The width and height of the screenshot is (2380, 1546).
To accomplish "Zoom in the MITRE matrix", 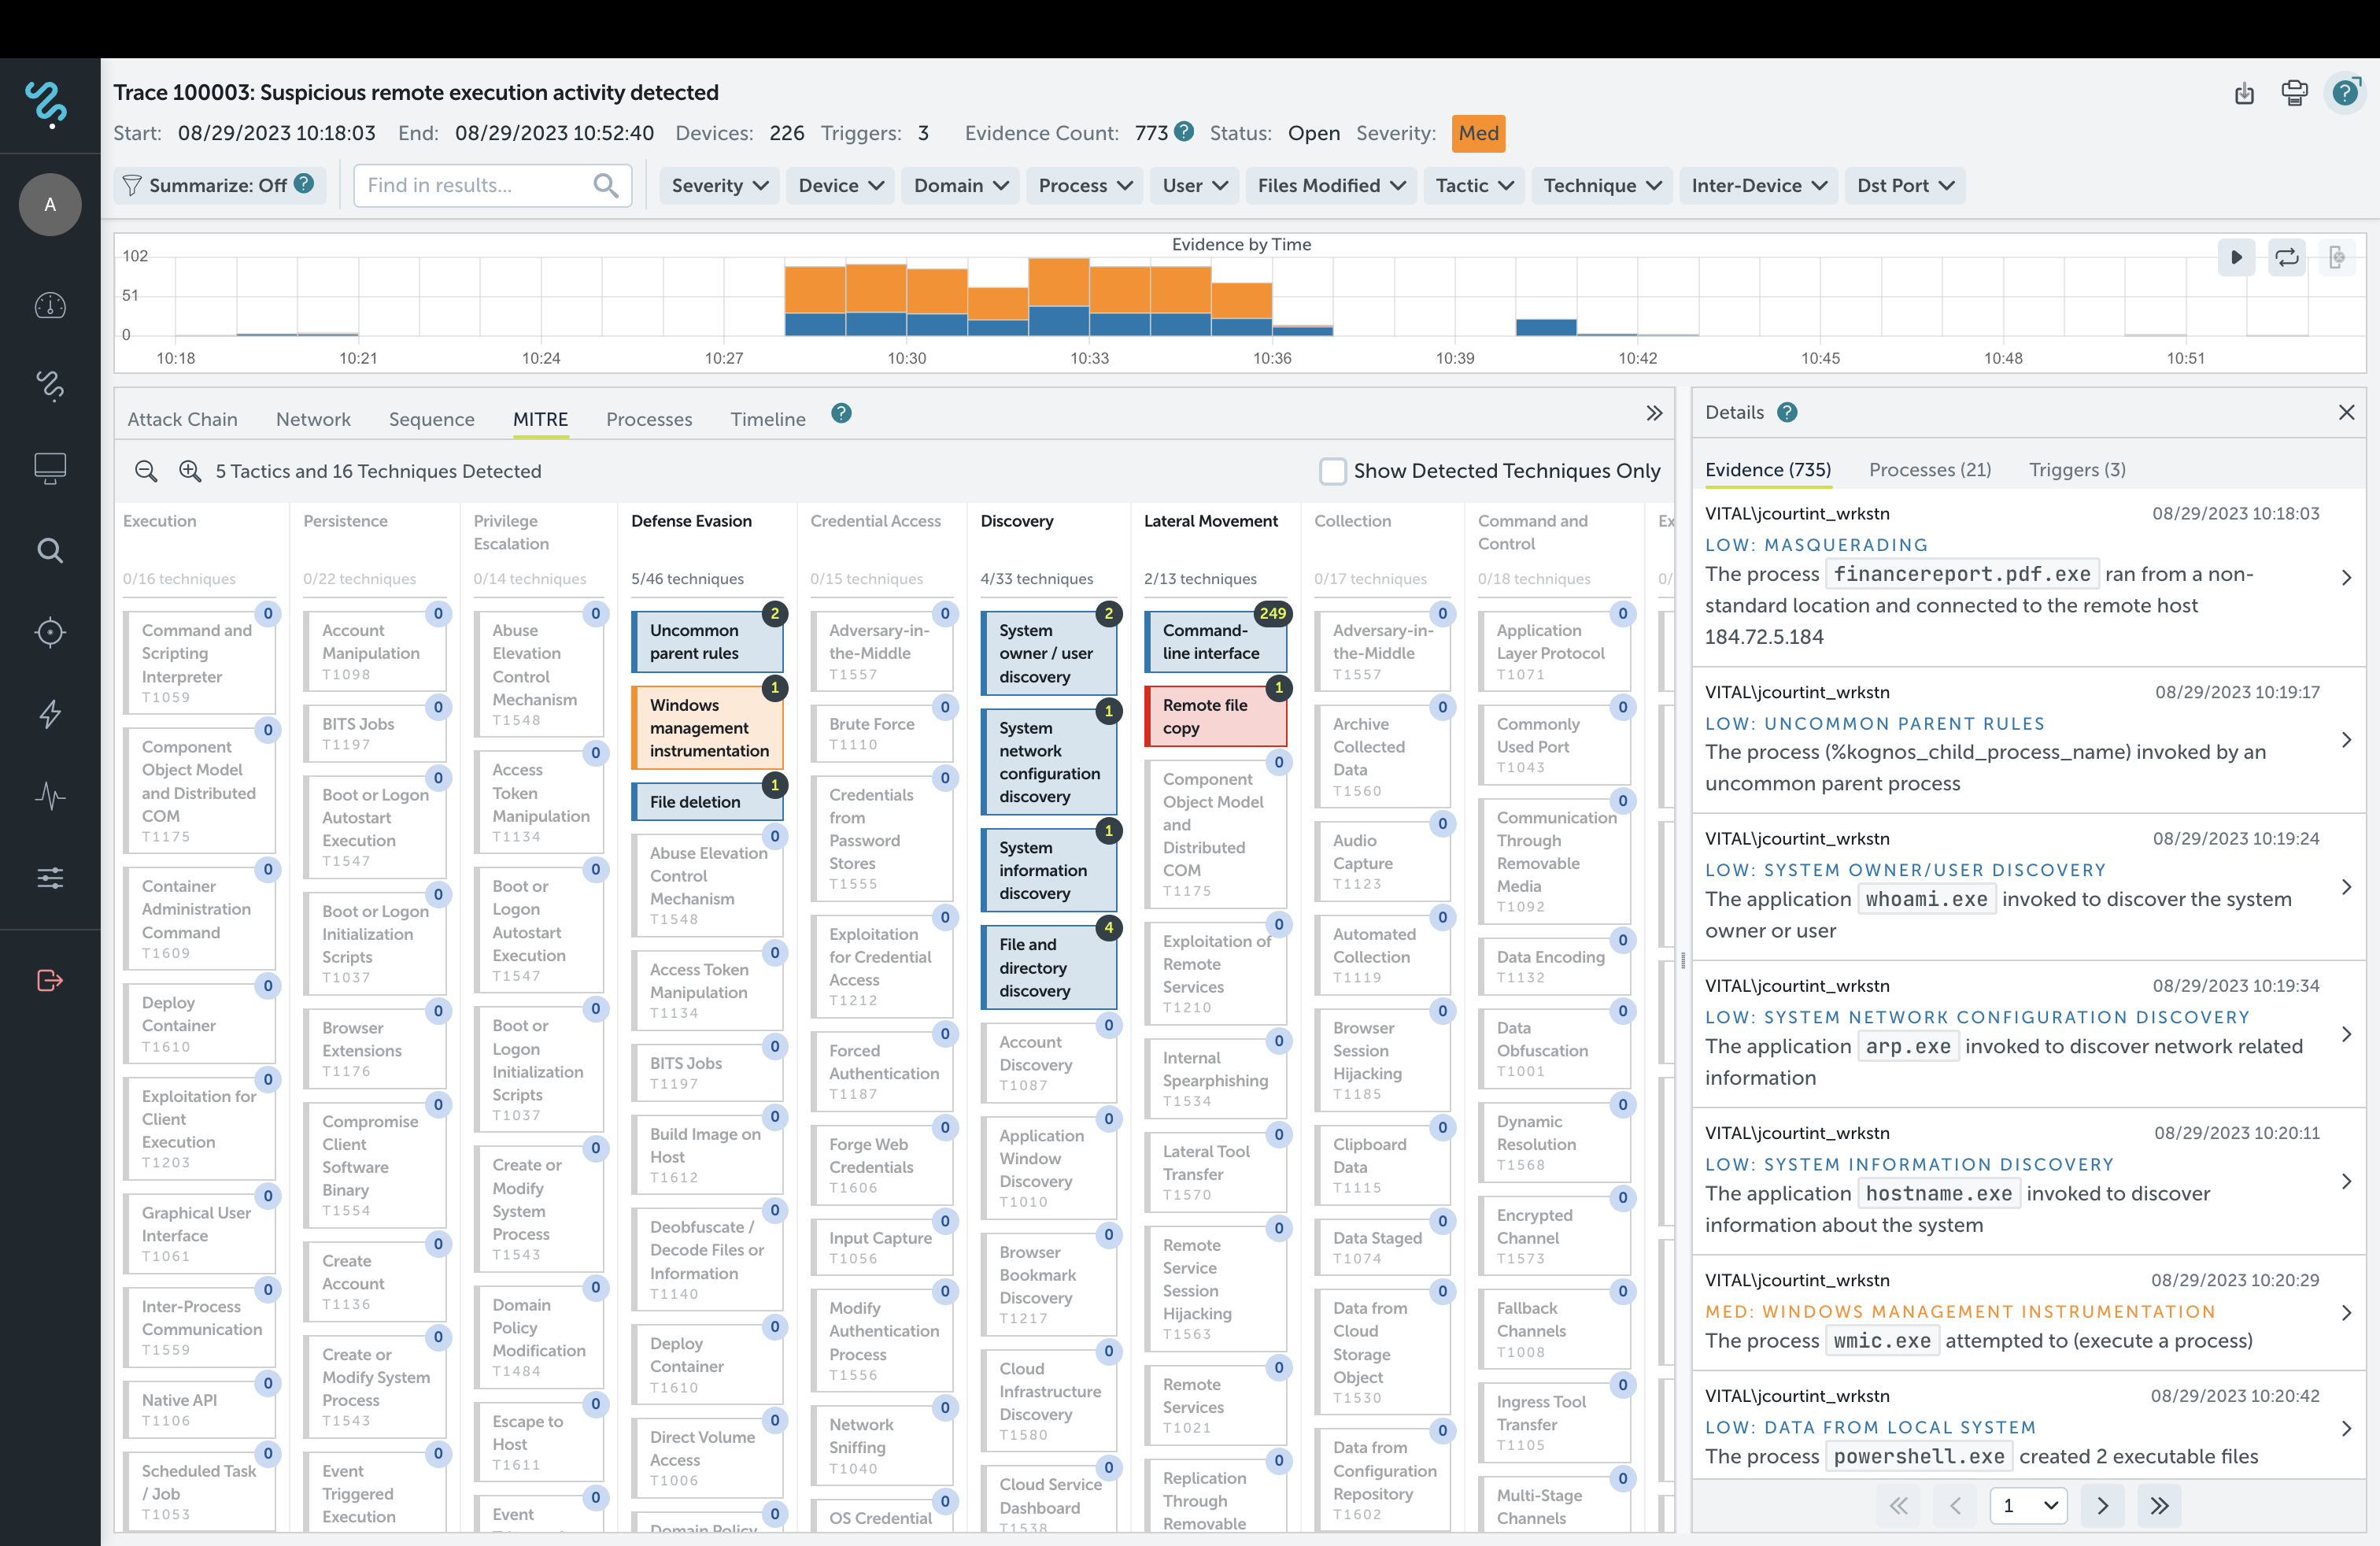I will tap(190, 471).
